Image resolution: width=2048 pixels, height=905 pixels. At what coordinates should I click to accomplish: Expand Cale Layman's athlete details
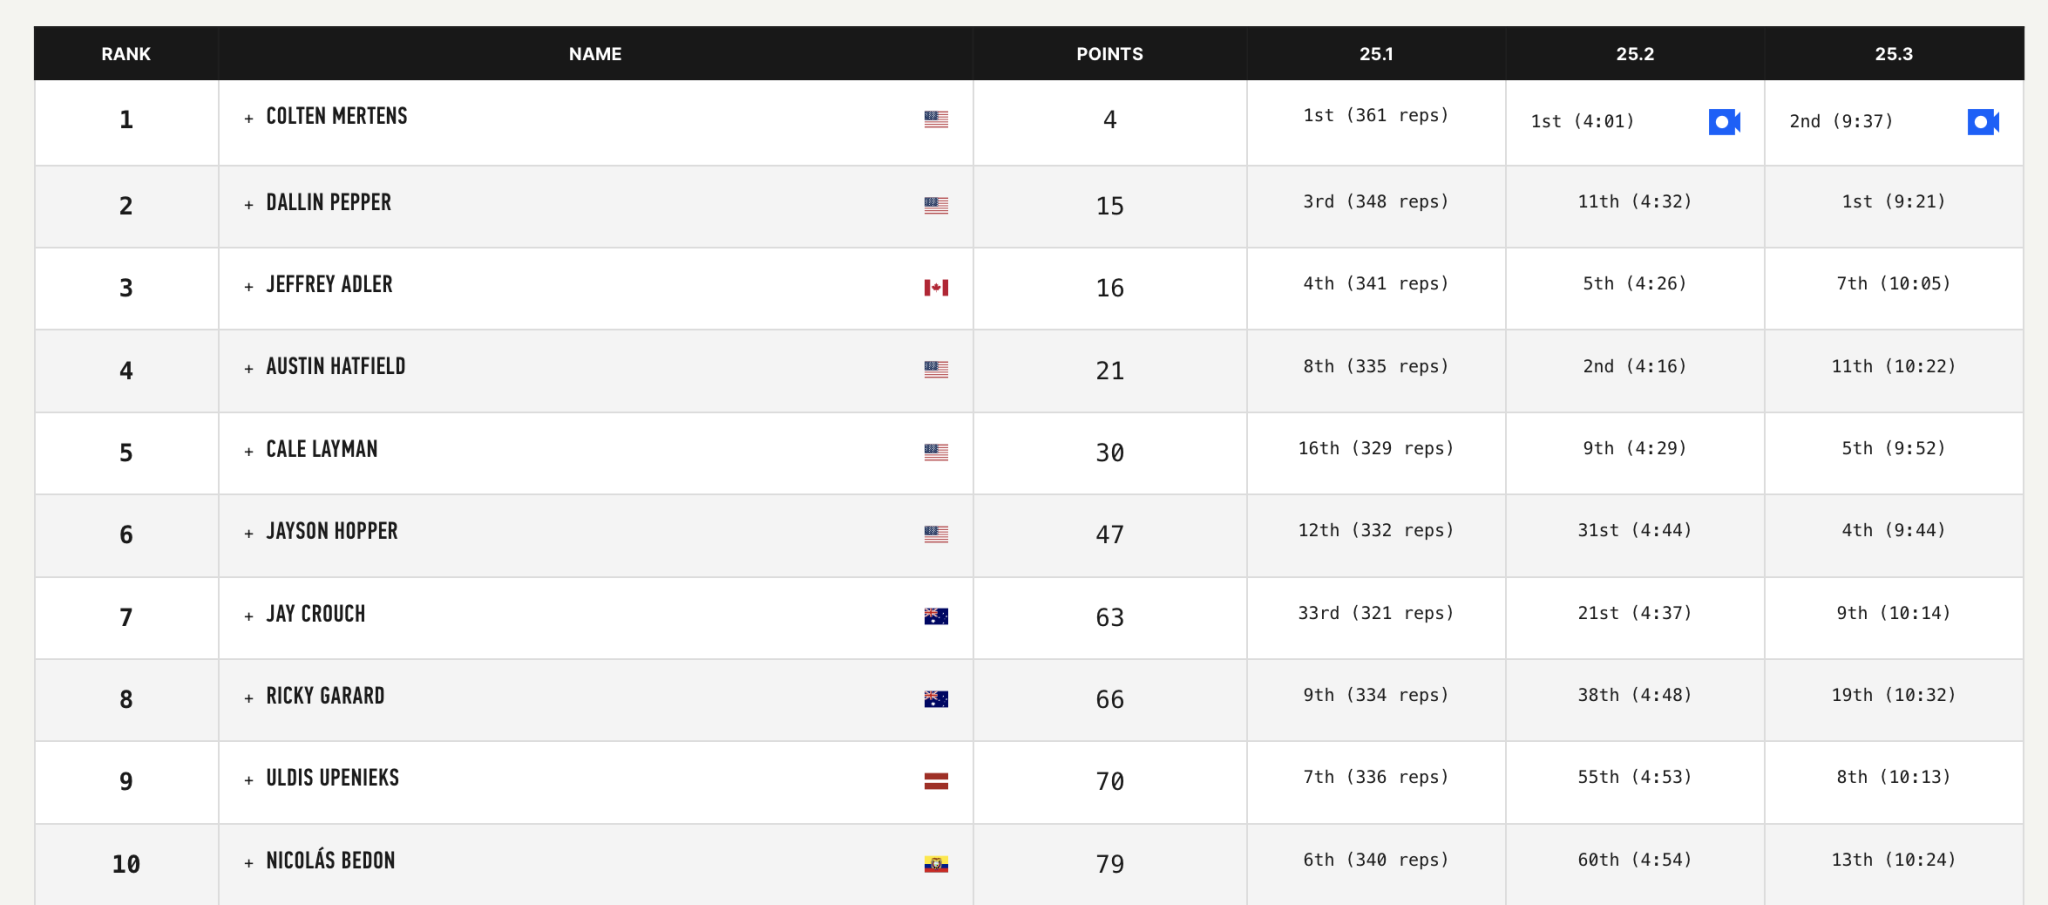click(x=250, y=450)
